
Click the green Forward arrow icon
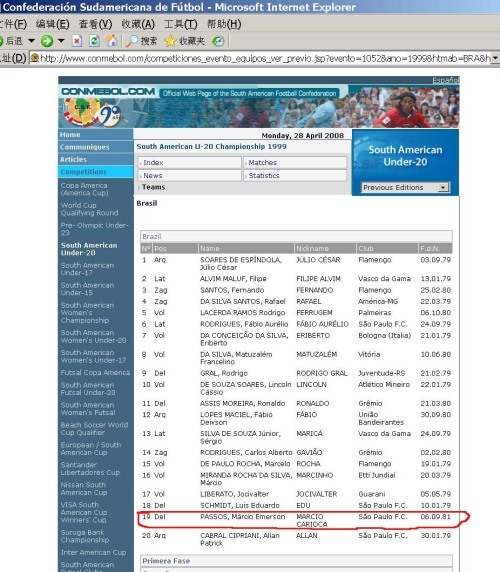pyautogui.click(x=47, y=41)
